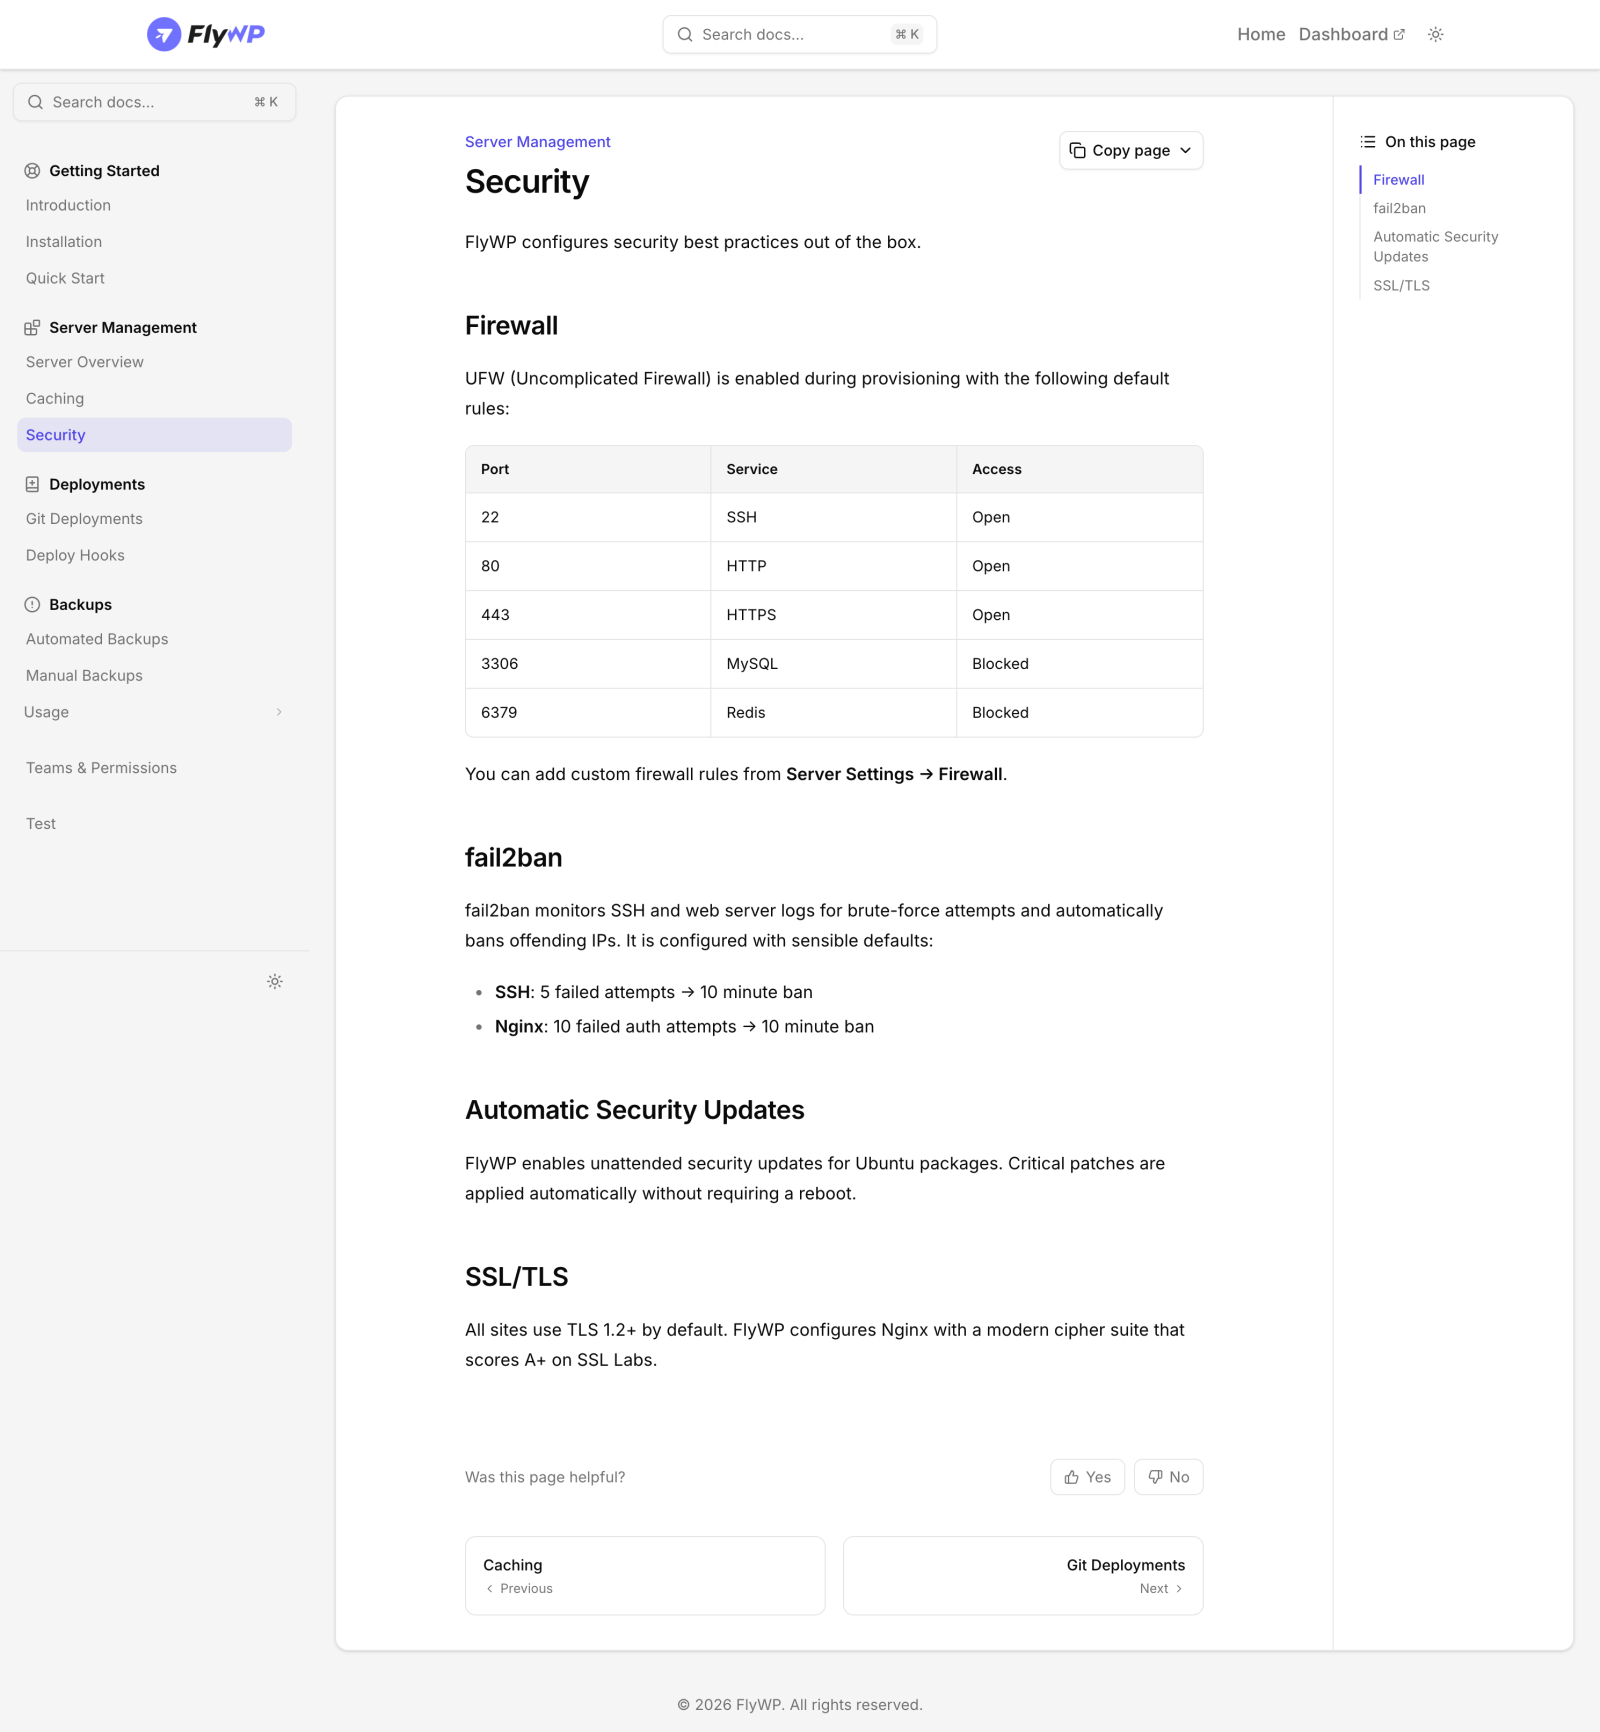The width and height of the screenshot is (1600, 1732).
Task: Click the FlyWP logo icon
Action: click(164, 34)
